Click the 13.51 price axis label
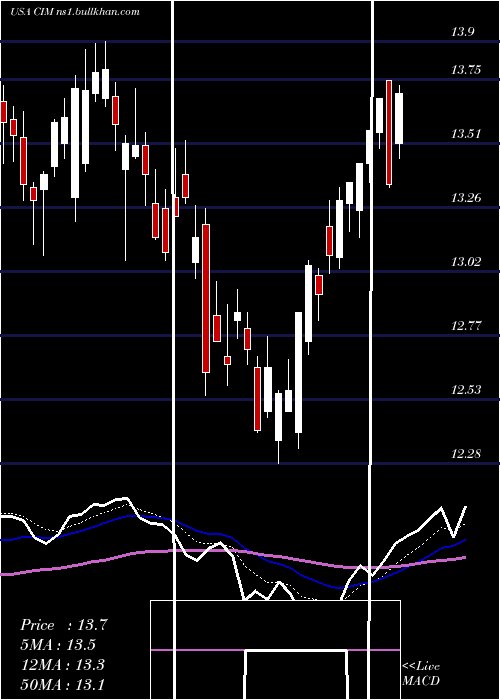The height and width of the screenshot is (700, 500). tap(466, 134)
